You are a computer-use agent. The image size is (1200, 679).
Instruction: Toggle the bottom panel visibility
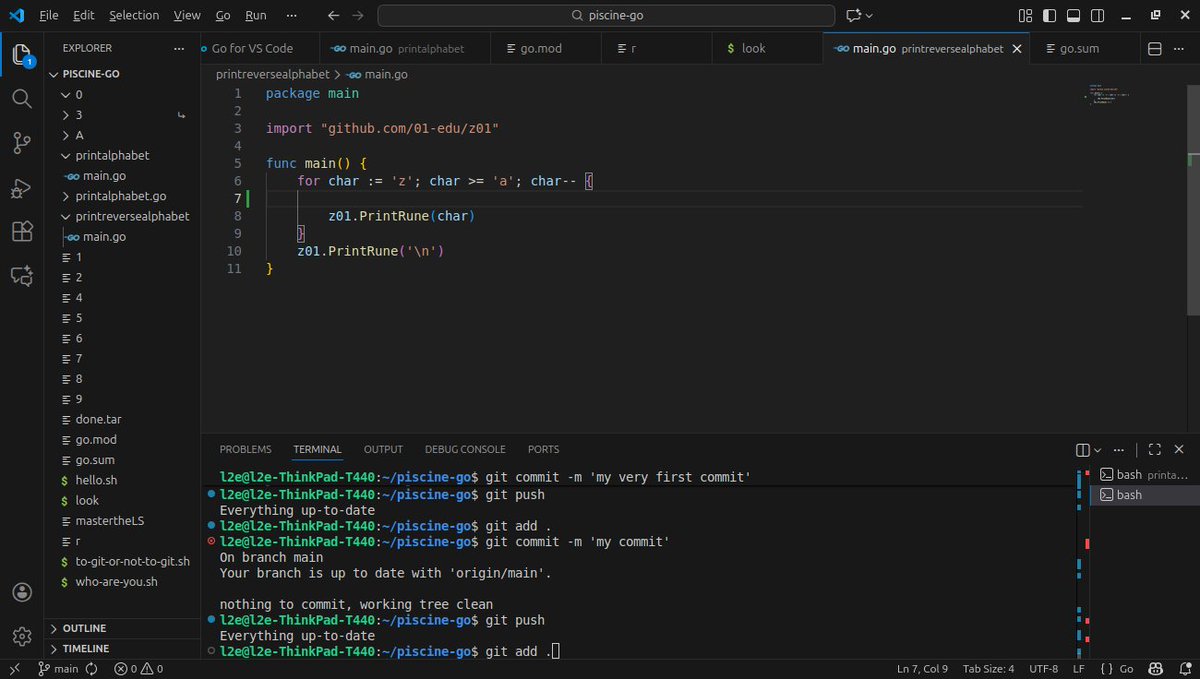pos(1073,15)
